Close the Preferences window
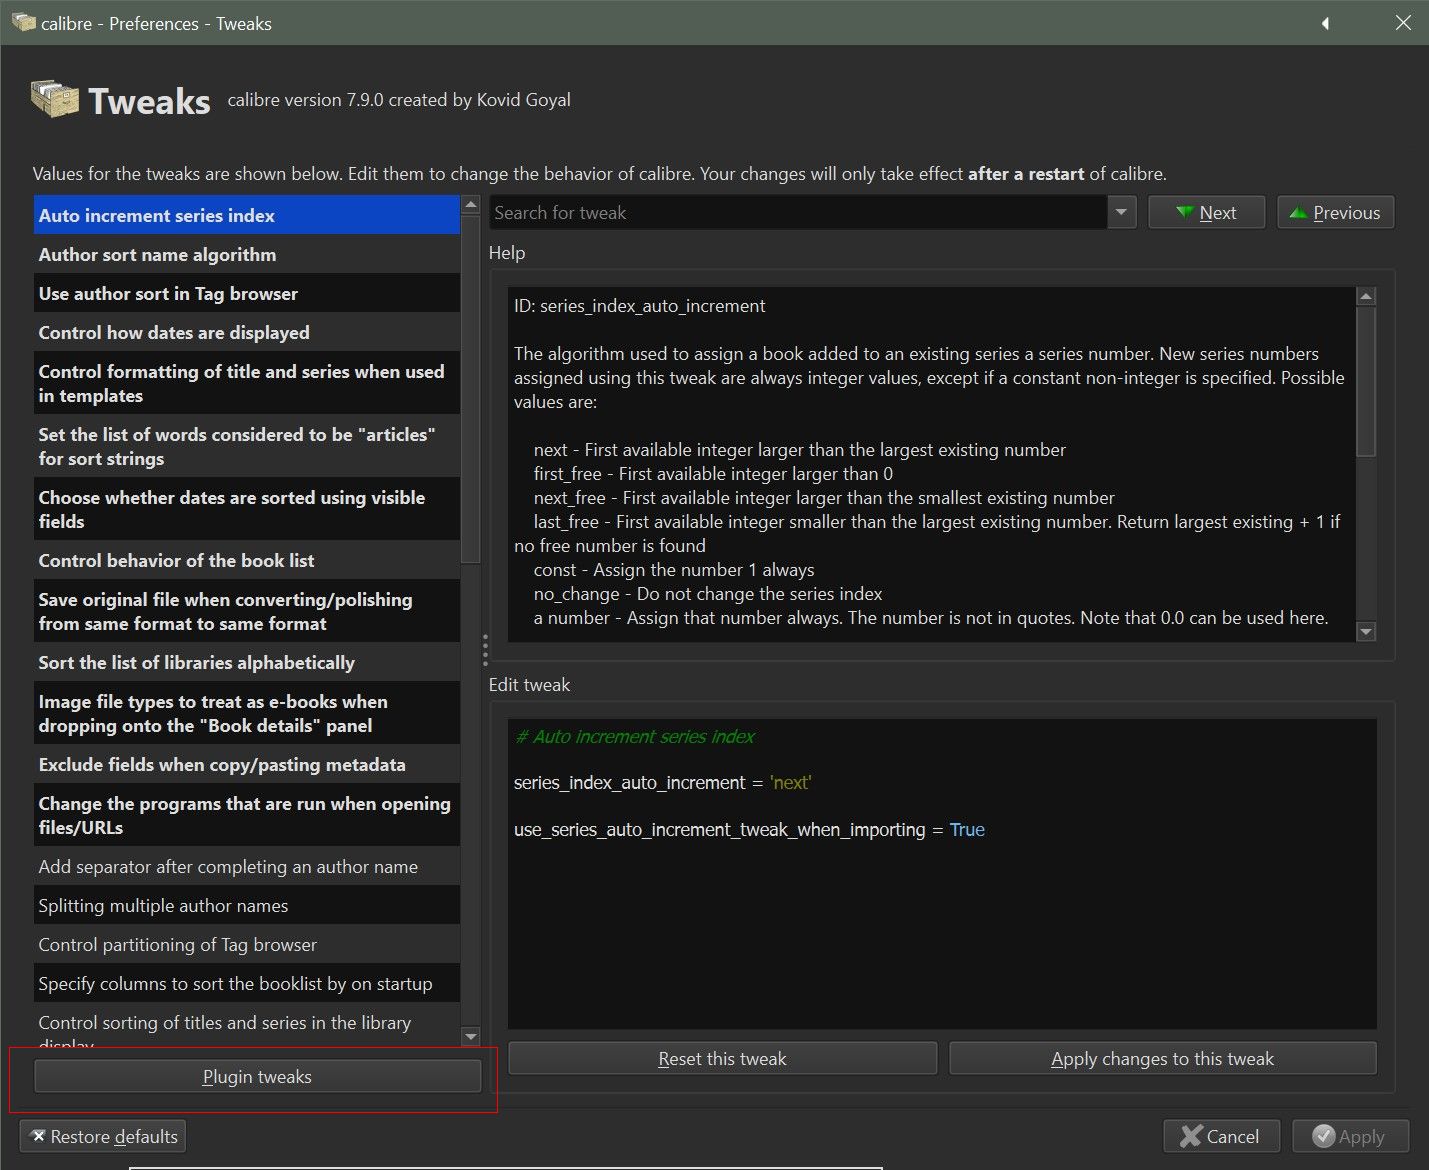Screen dimensions: 1429x1170 pos(1403,22)
